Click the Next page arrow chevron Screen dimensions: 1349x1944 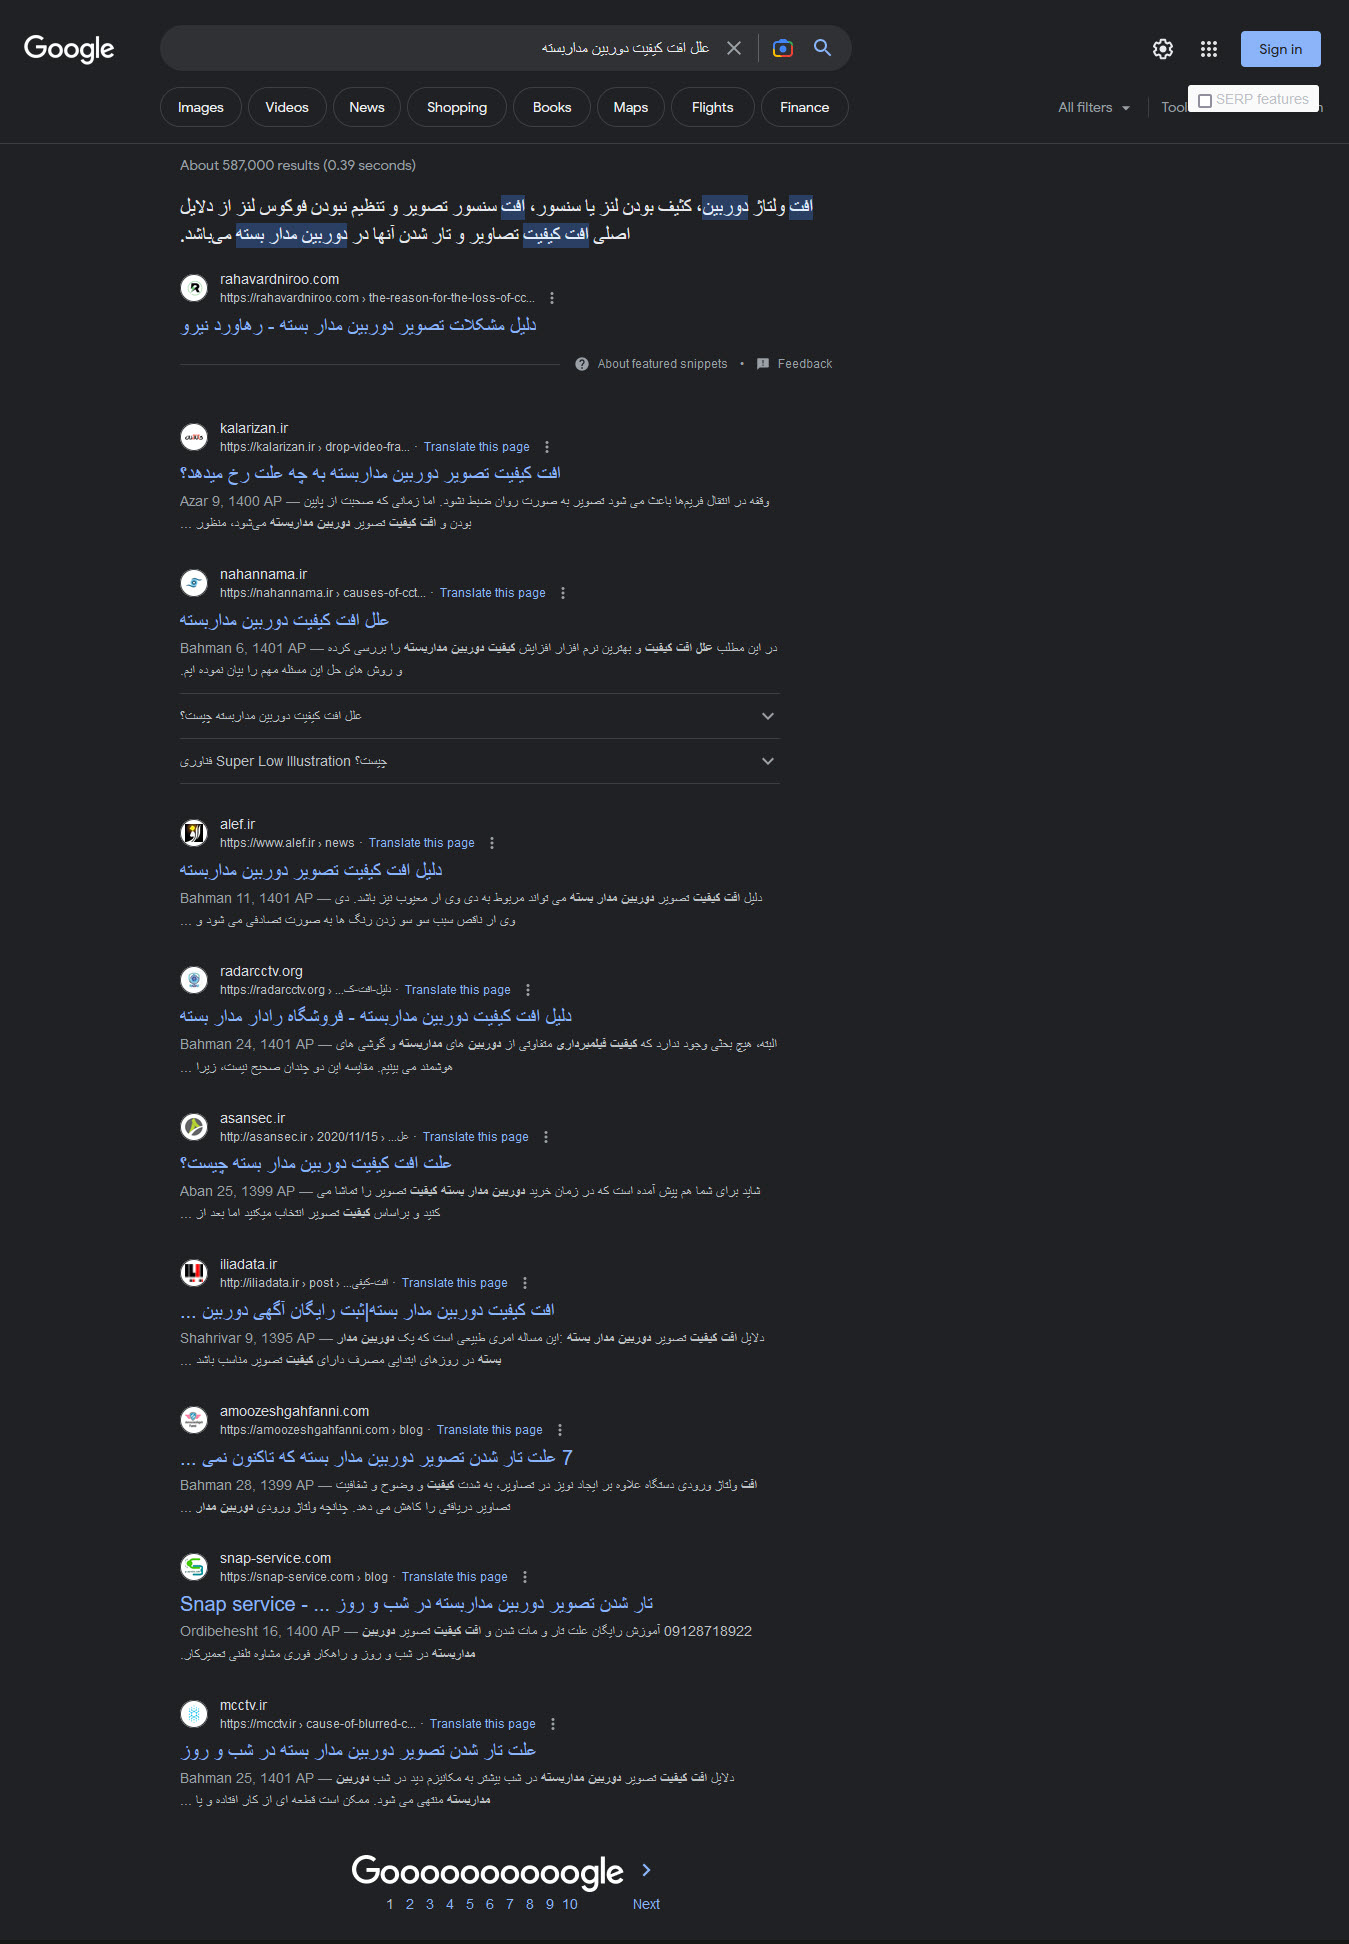click(x=646, y=1870)
